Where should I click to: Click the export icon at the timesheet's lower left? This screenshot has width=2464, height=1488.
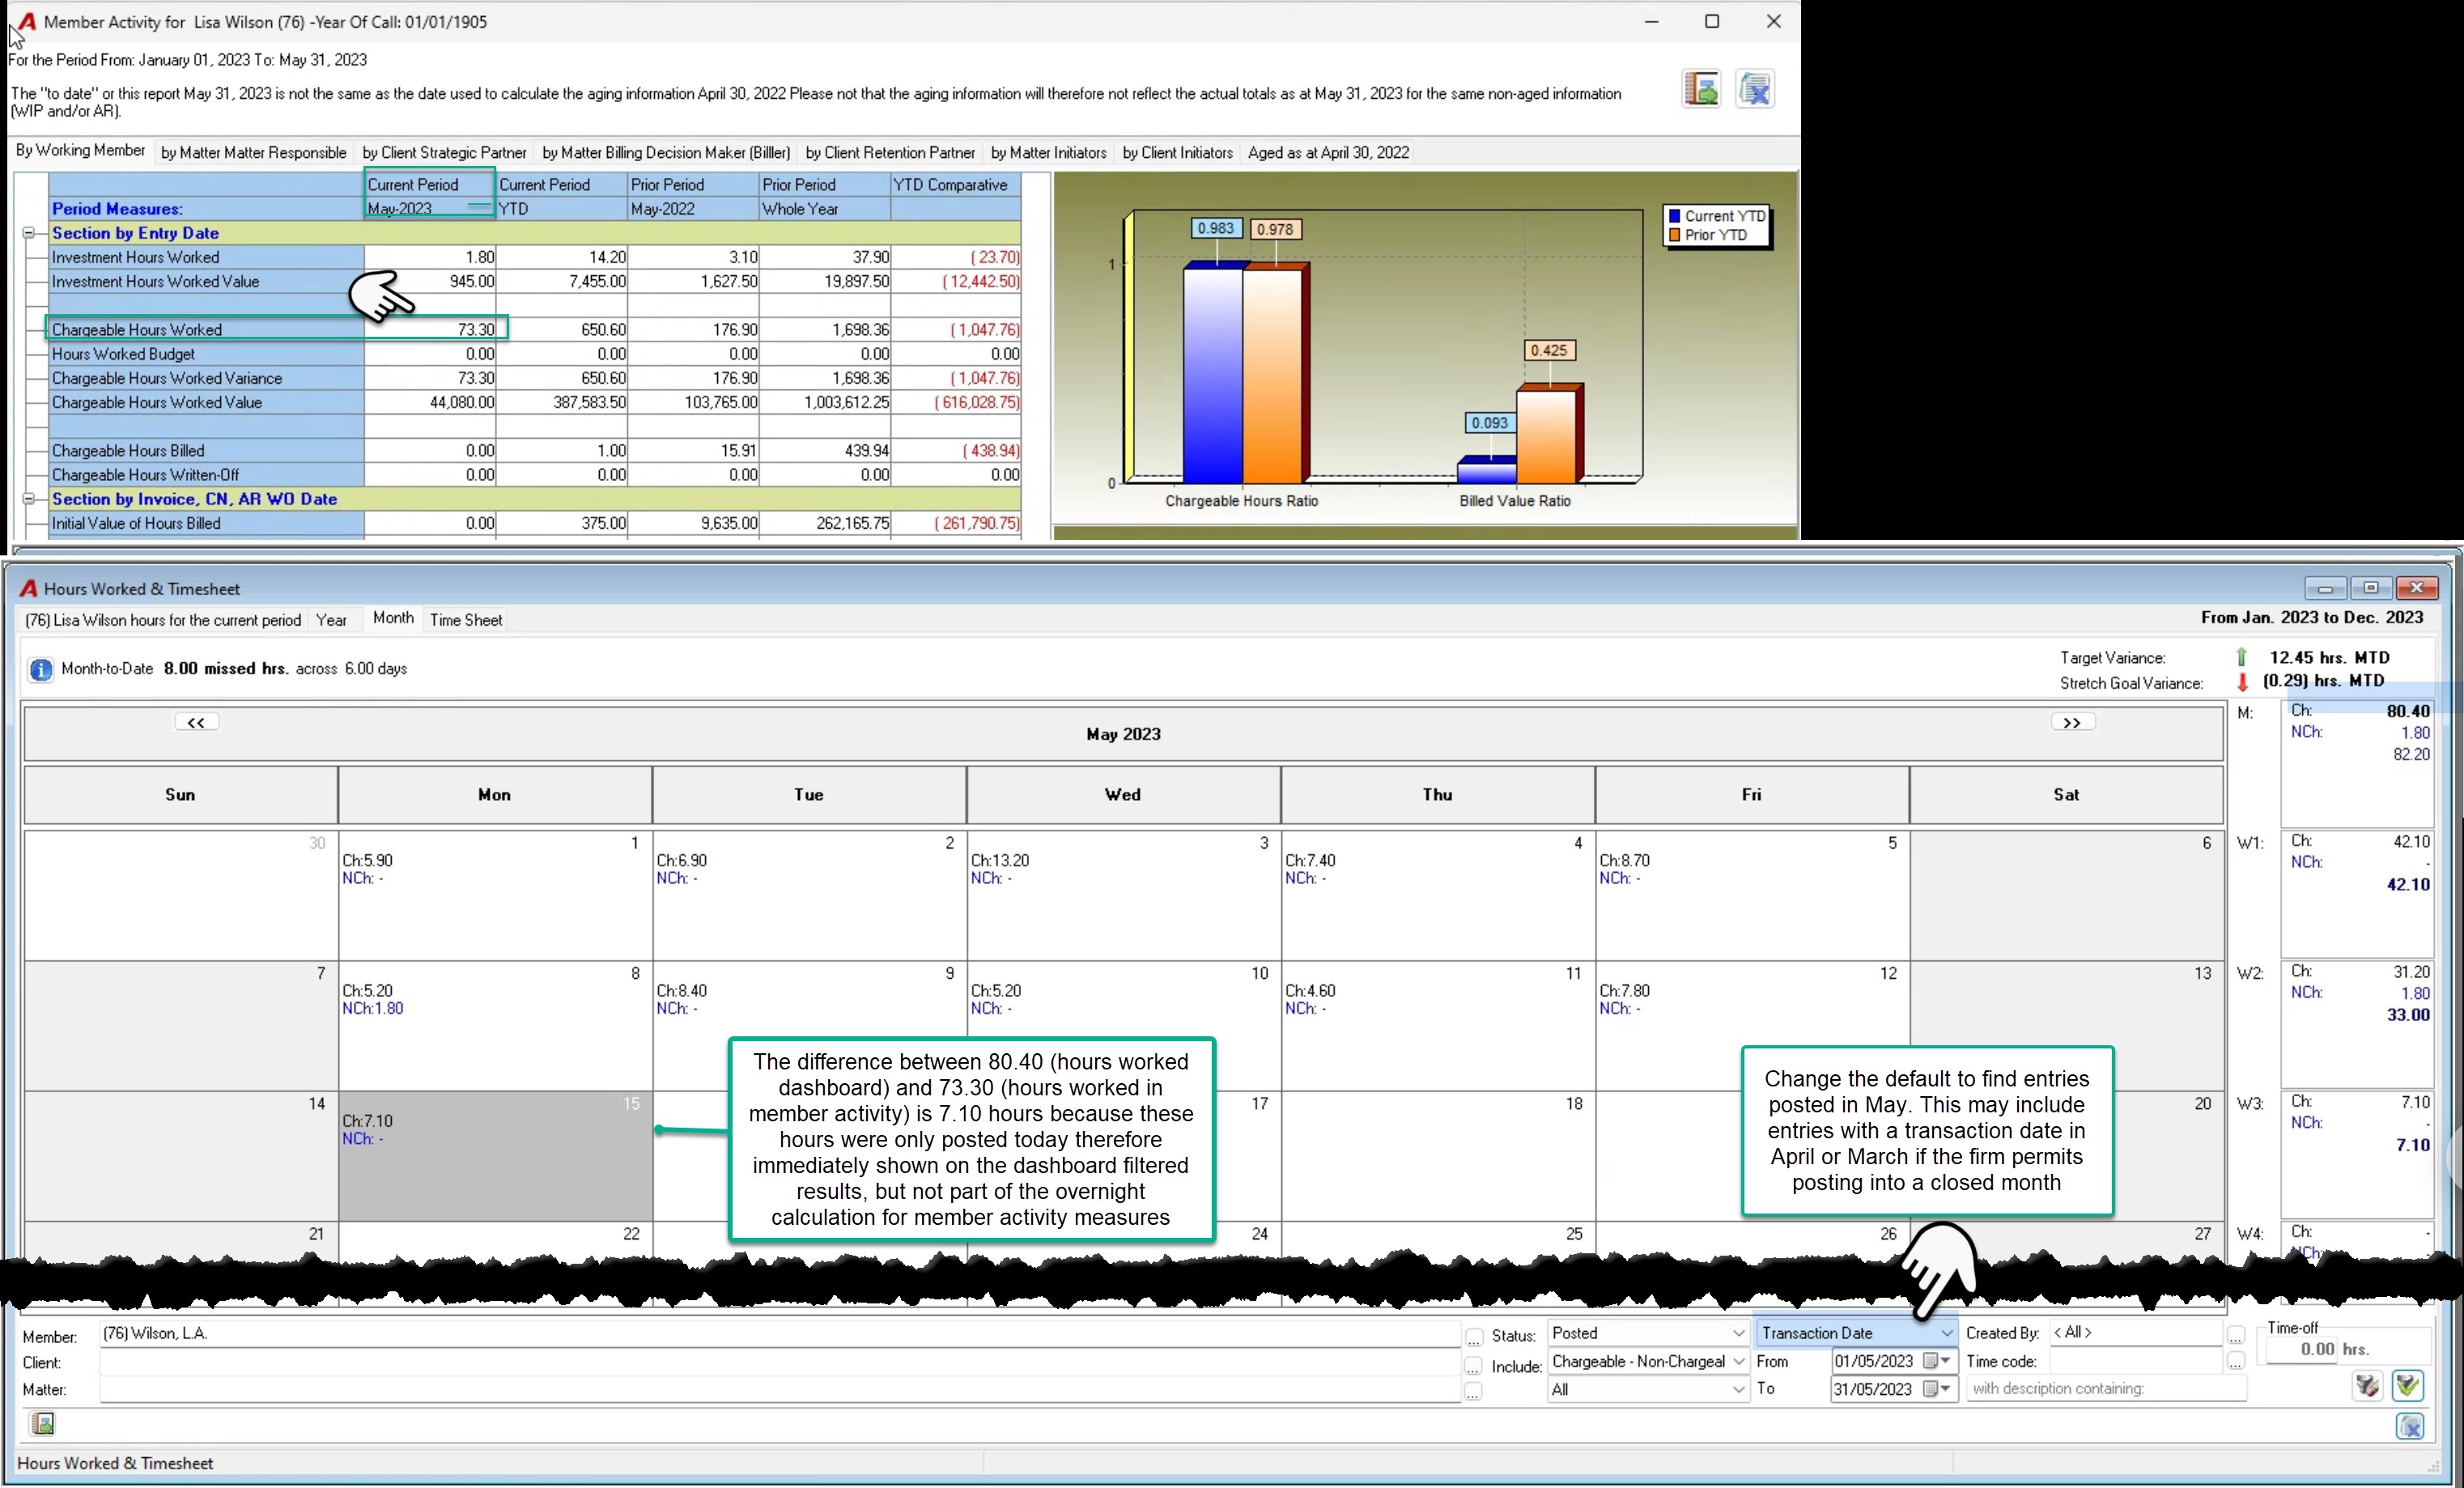coord(42,1424)
